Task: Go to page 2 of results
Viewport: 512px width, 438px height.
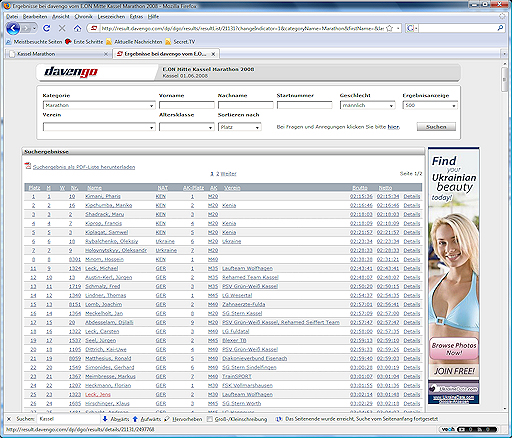Action: click(218, 174)
